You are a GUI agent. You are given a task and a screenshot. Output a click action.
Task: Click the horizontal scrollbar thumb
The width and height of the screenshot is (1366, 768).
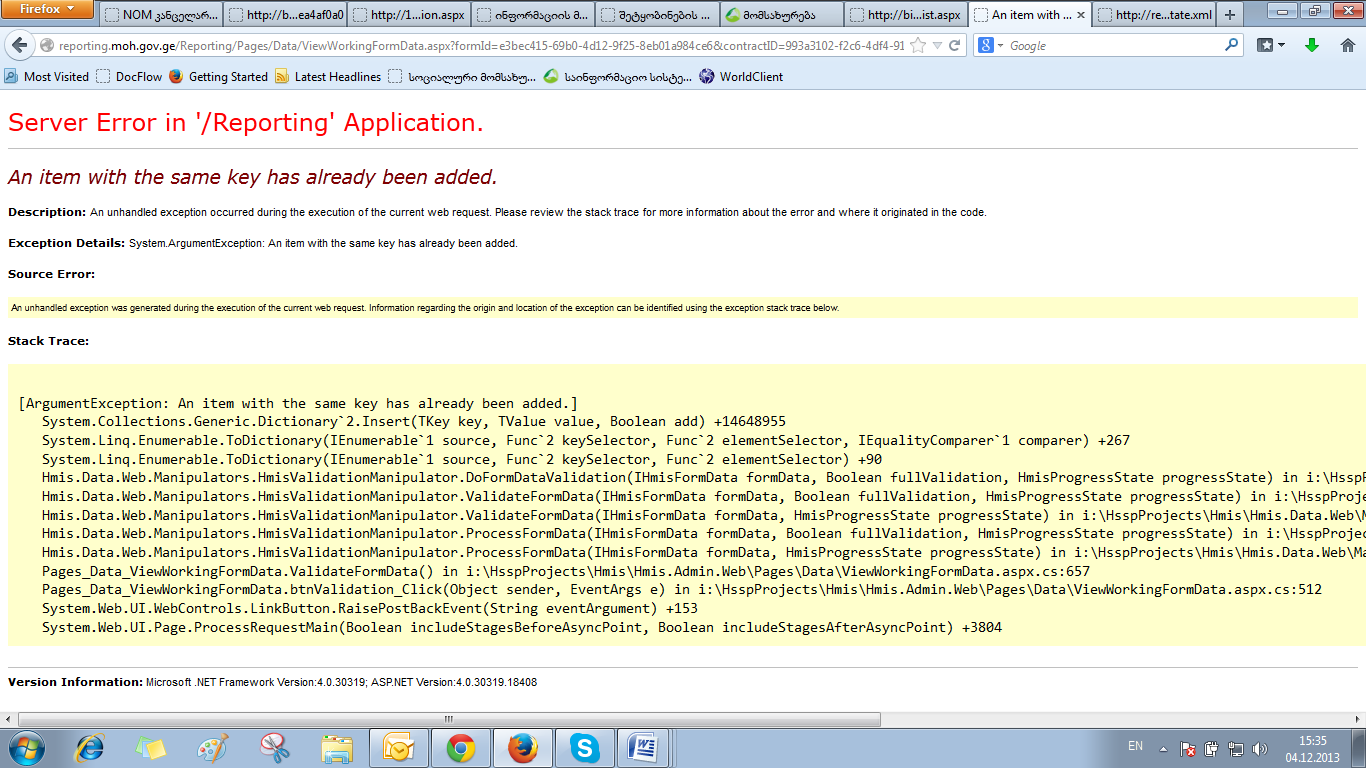[x=449, y=719]
